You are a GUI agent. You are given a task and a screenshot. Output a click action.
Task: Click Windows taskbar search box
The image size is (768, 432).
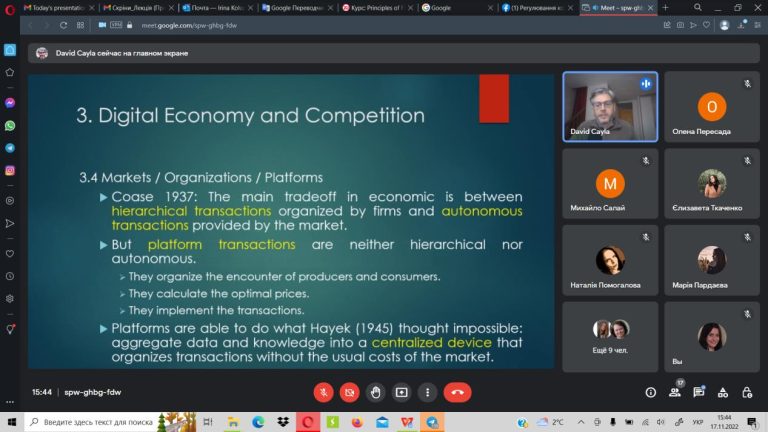(110, 422)
